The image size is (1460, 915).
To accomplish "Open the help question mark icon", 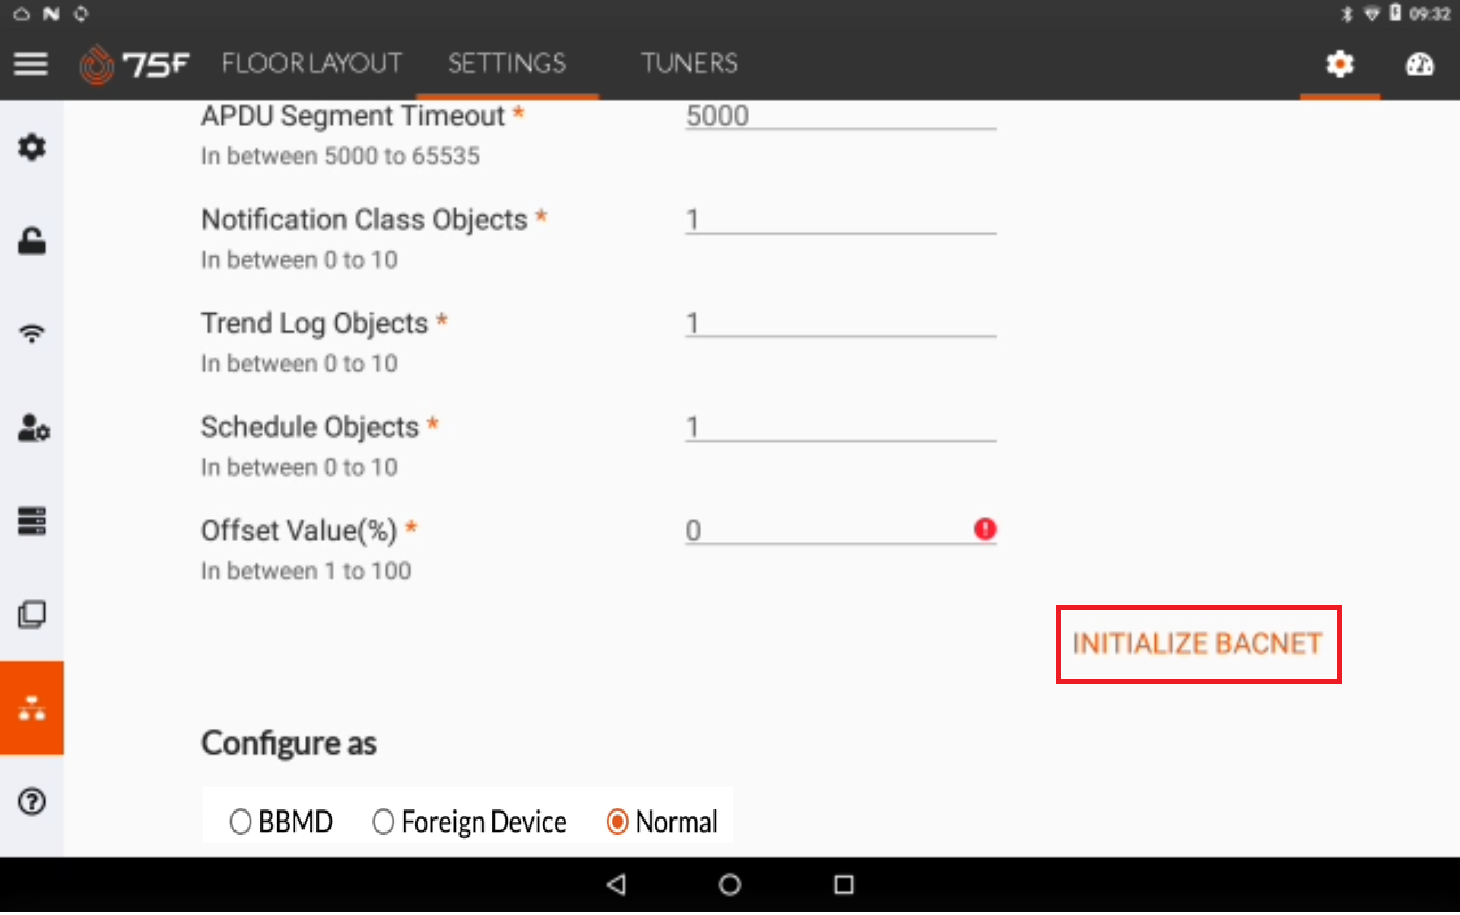I will pyautogui.click(x=32, y=801).
